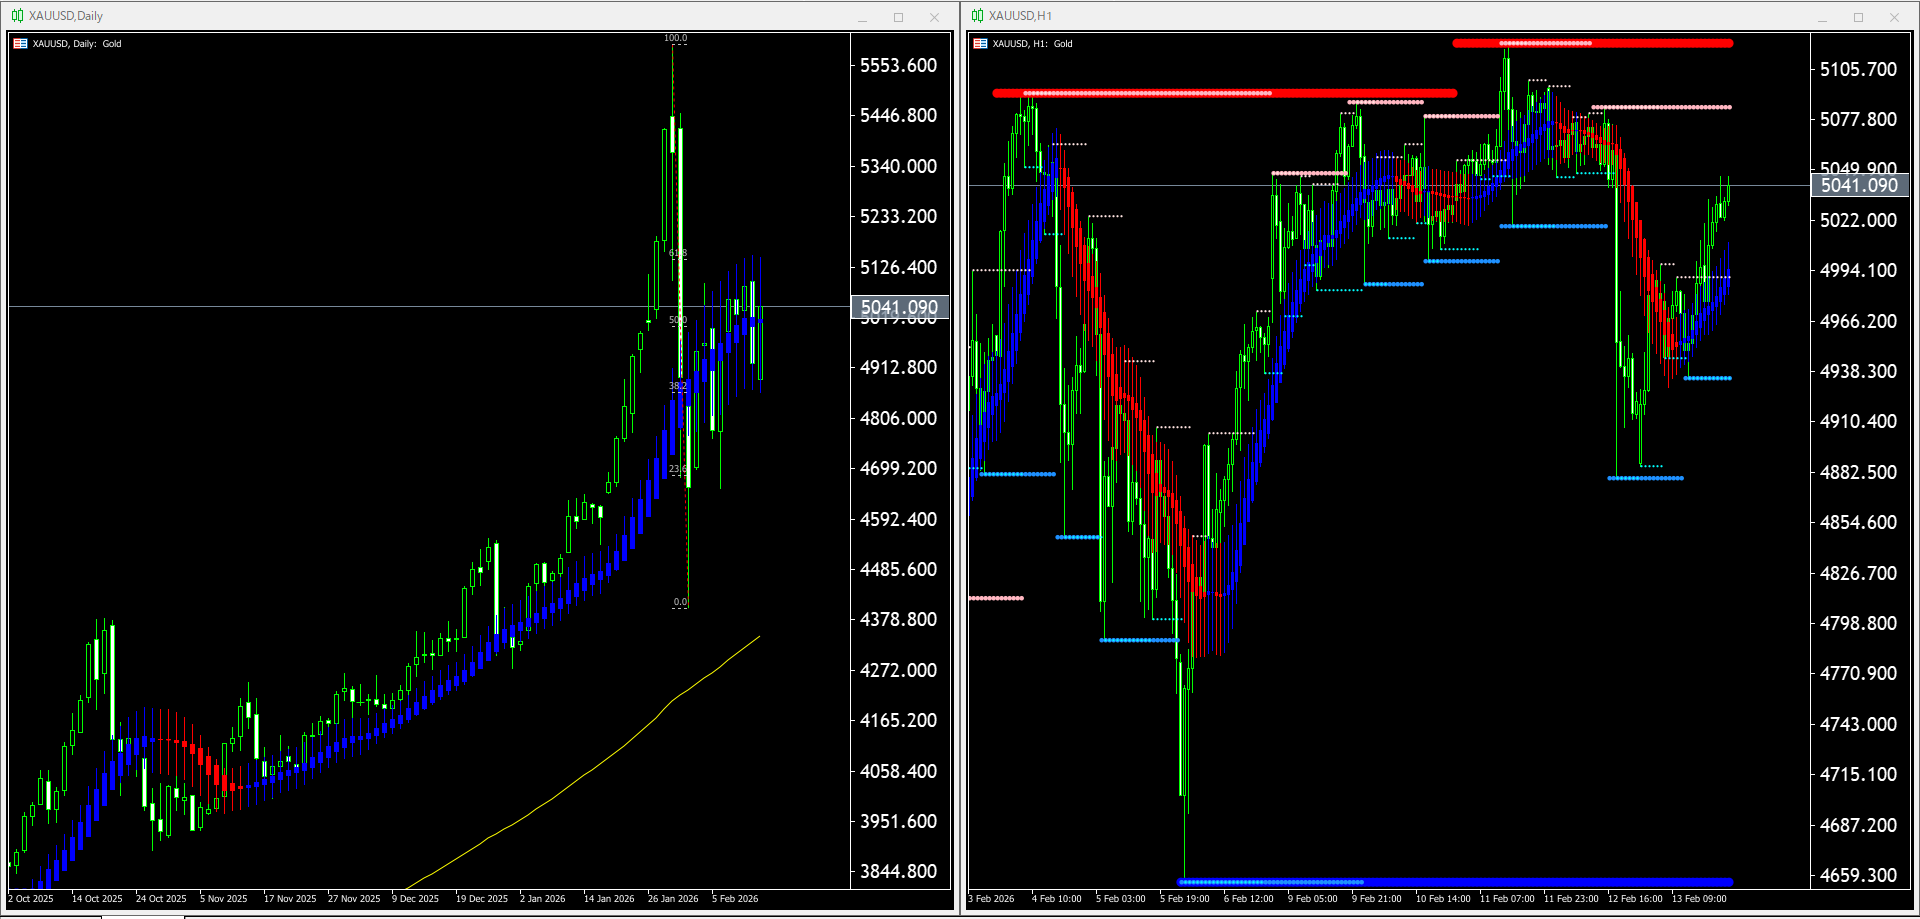
Task: Maximize the XAUUSD,Daily chart window
Action: point(898,17)
